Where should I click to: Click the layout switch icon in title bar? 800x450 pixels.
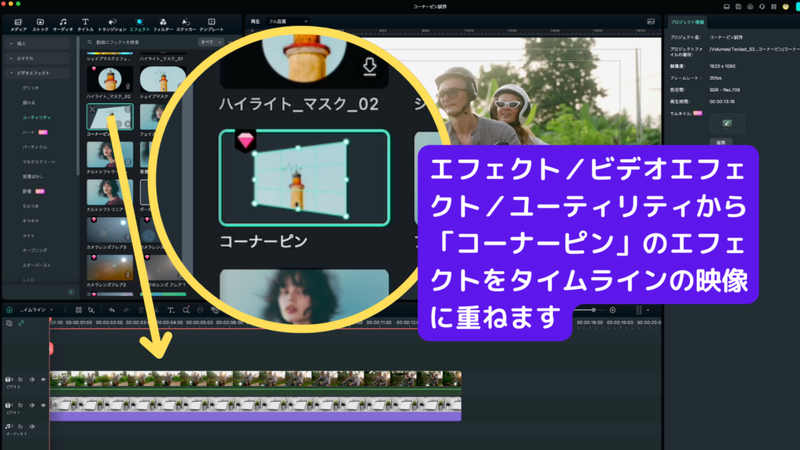coord(727,7)
